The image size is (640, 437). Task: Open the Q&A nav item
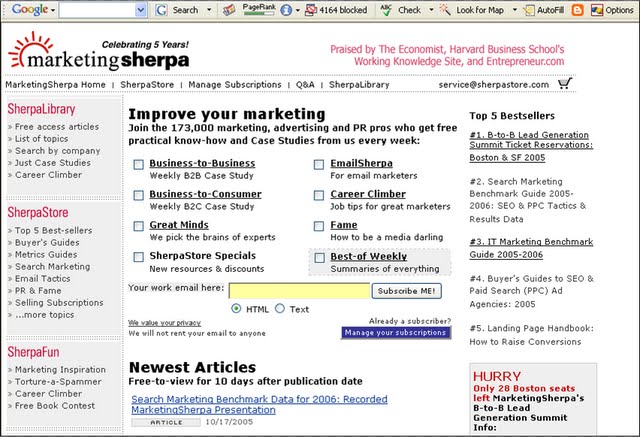(305, 85)
